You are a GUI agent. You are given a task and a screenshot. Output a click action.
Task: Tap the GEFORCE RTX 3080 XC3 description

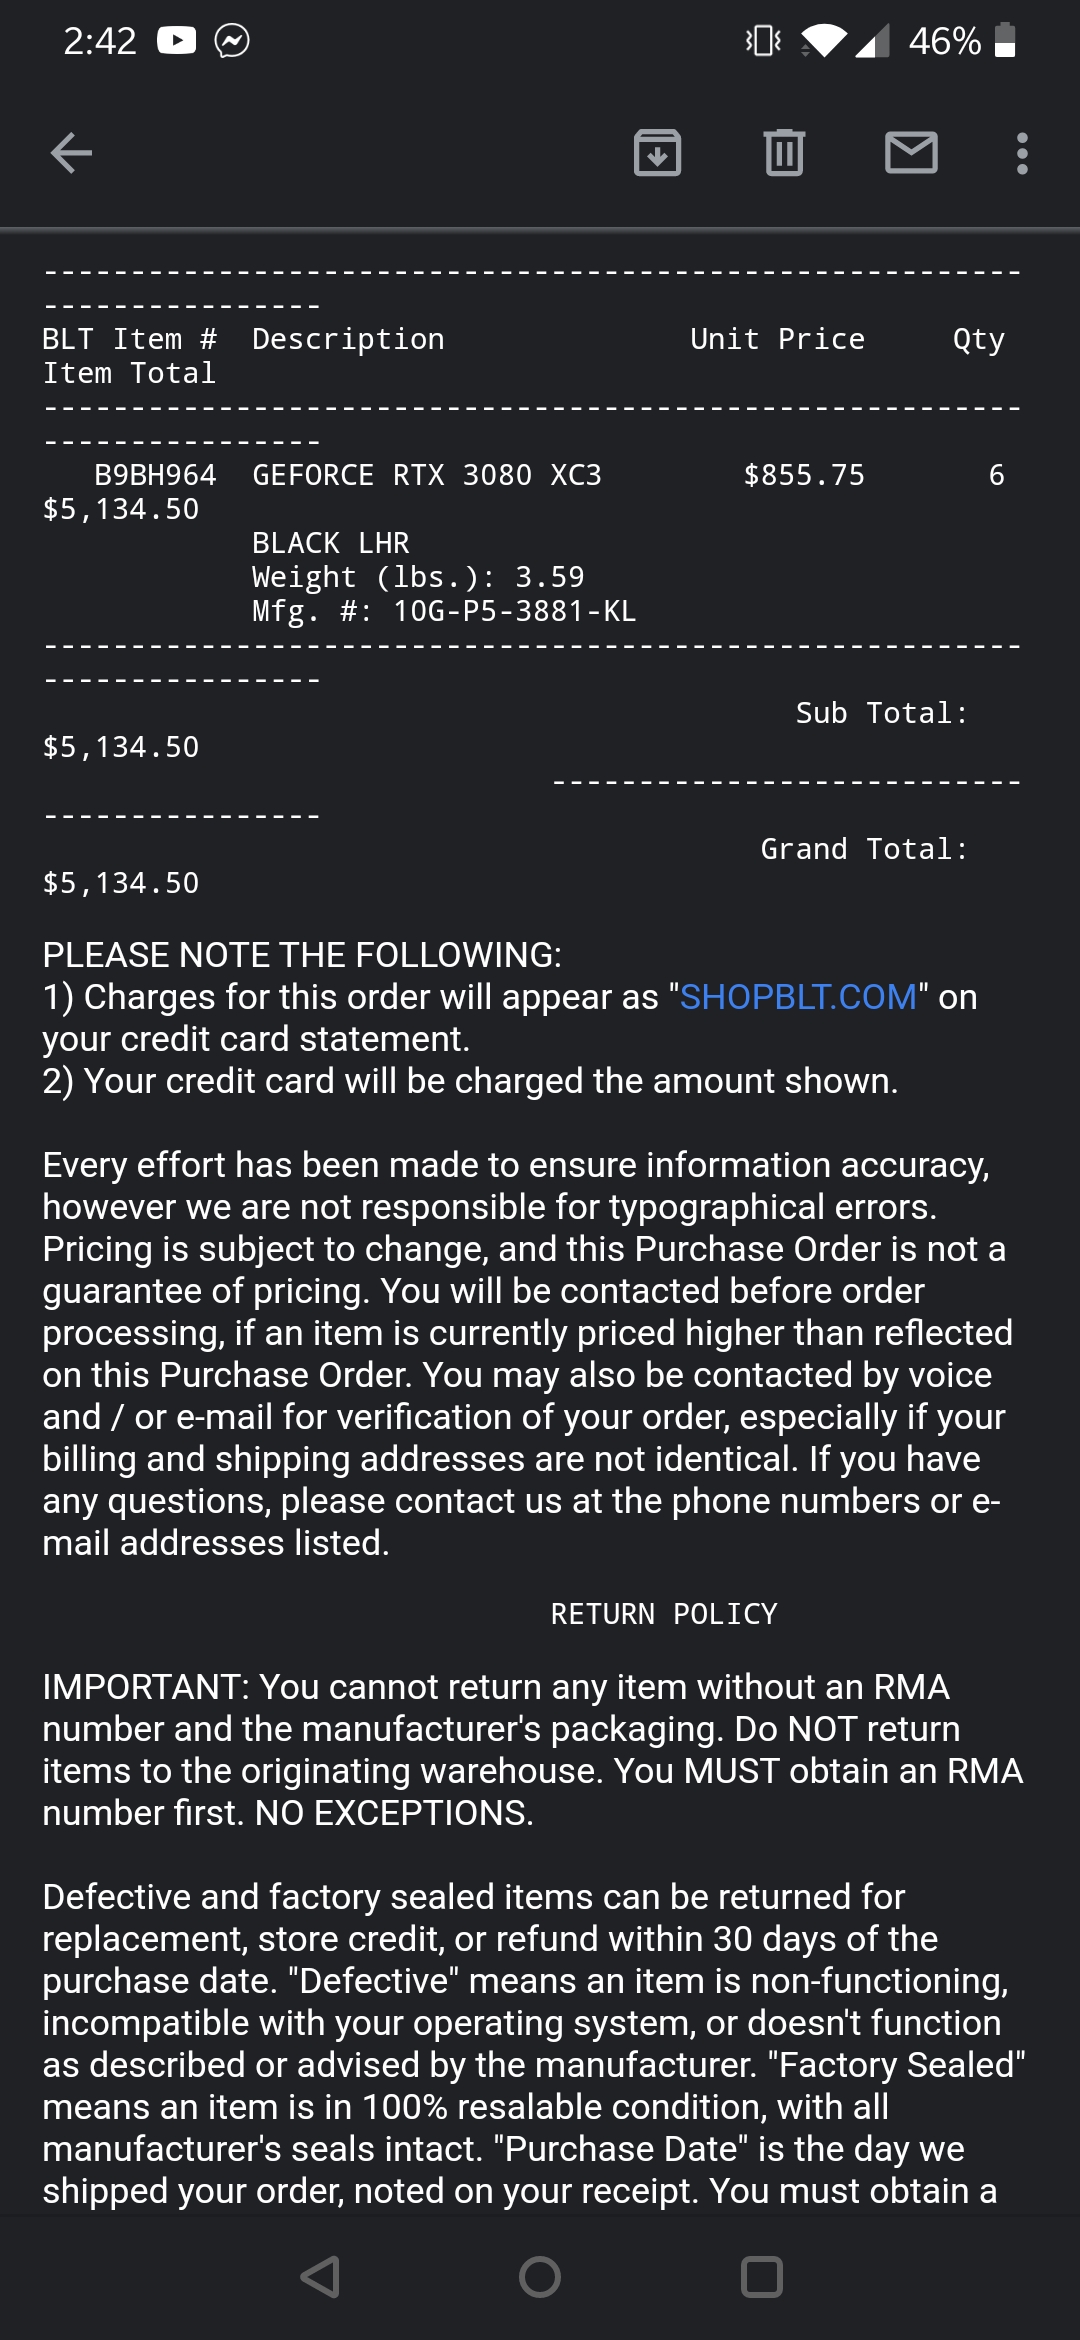pos(427,475)
